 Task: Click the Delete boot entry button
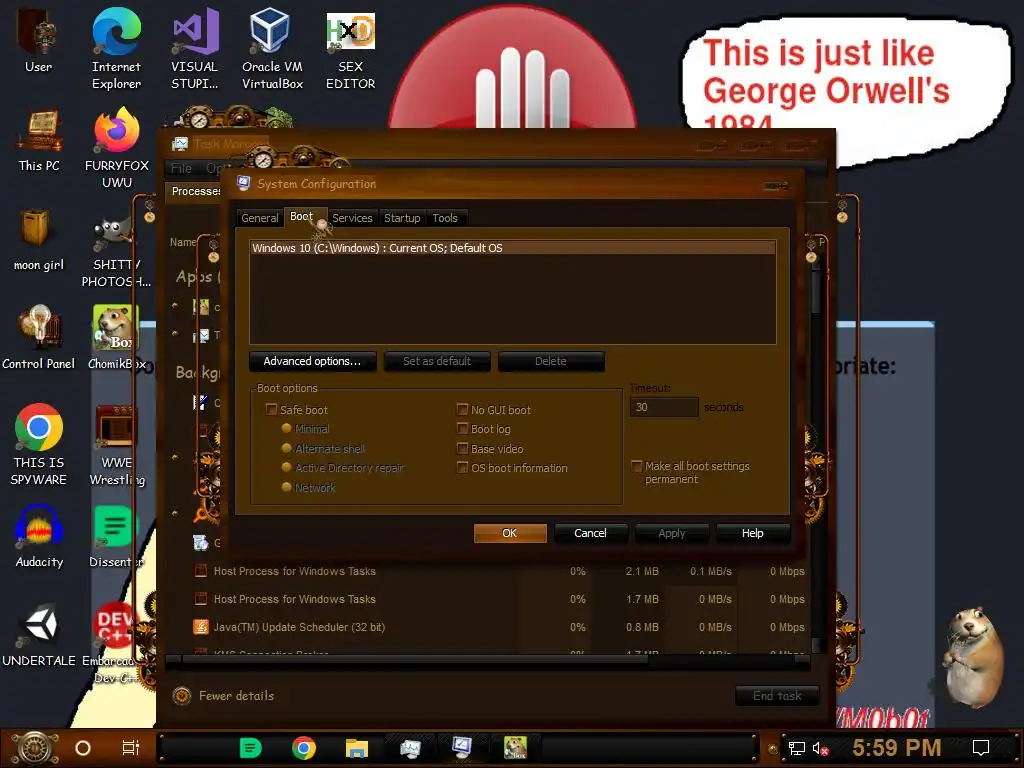551,361
